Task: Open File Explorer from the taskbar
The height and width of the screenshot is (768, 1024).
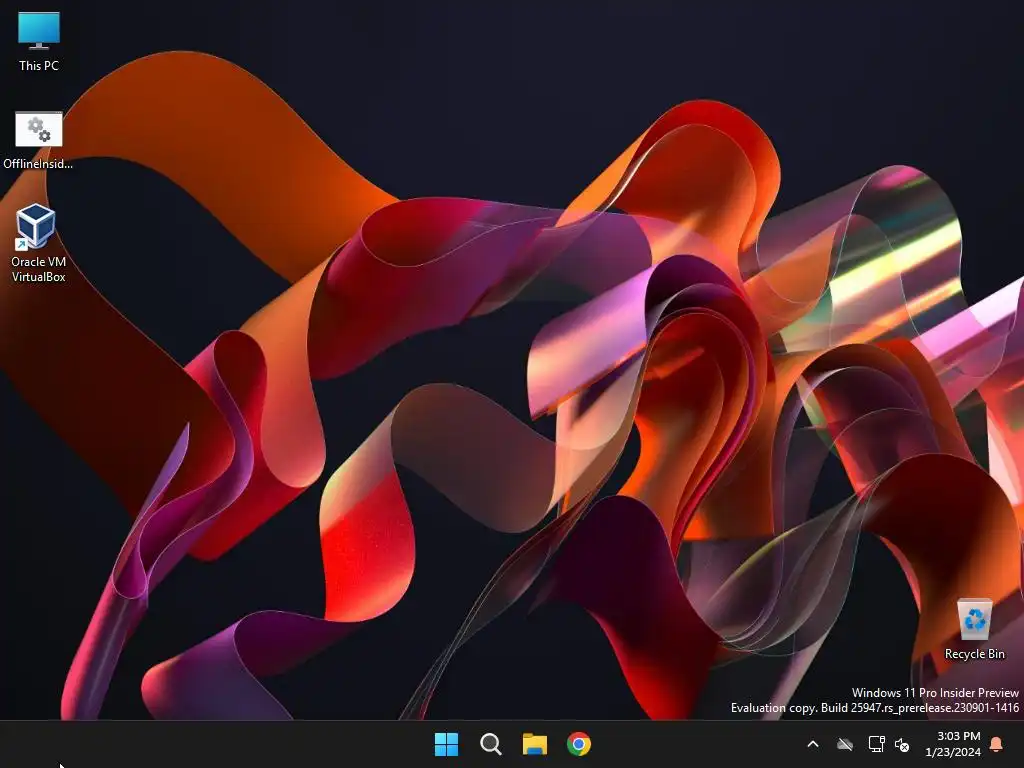Action: tap(534, 744)
